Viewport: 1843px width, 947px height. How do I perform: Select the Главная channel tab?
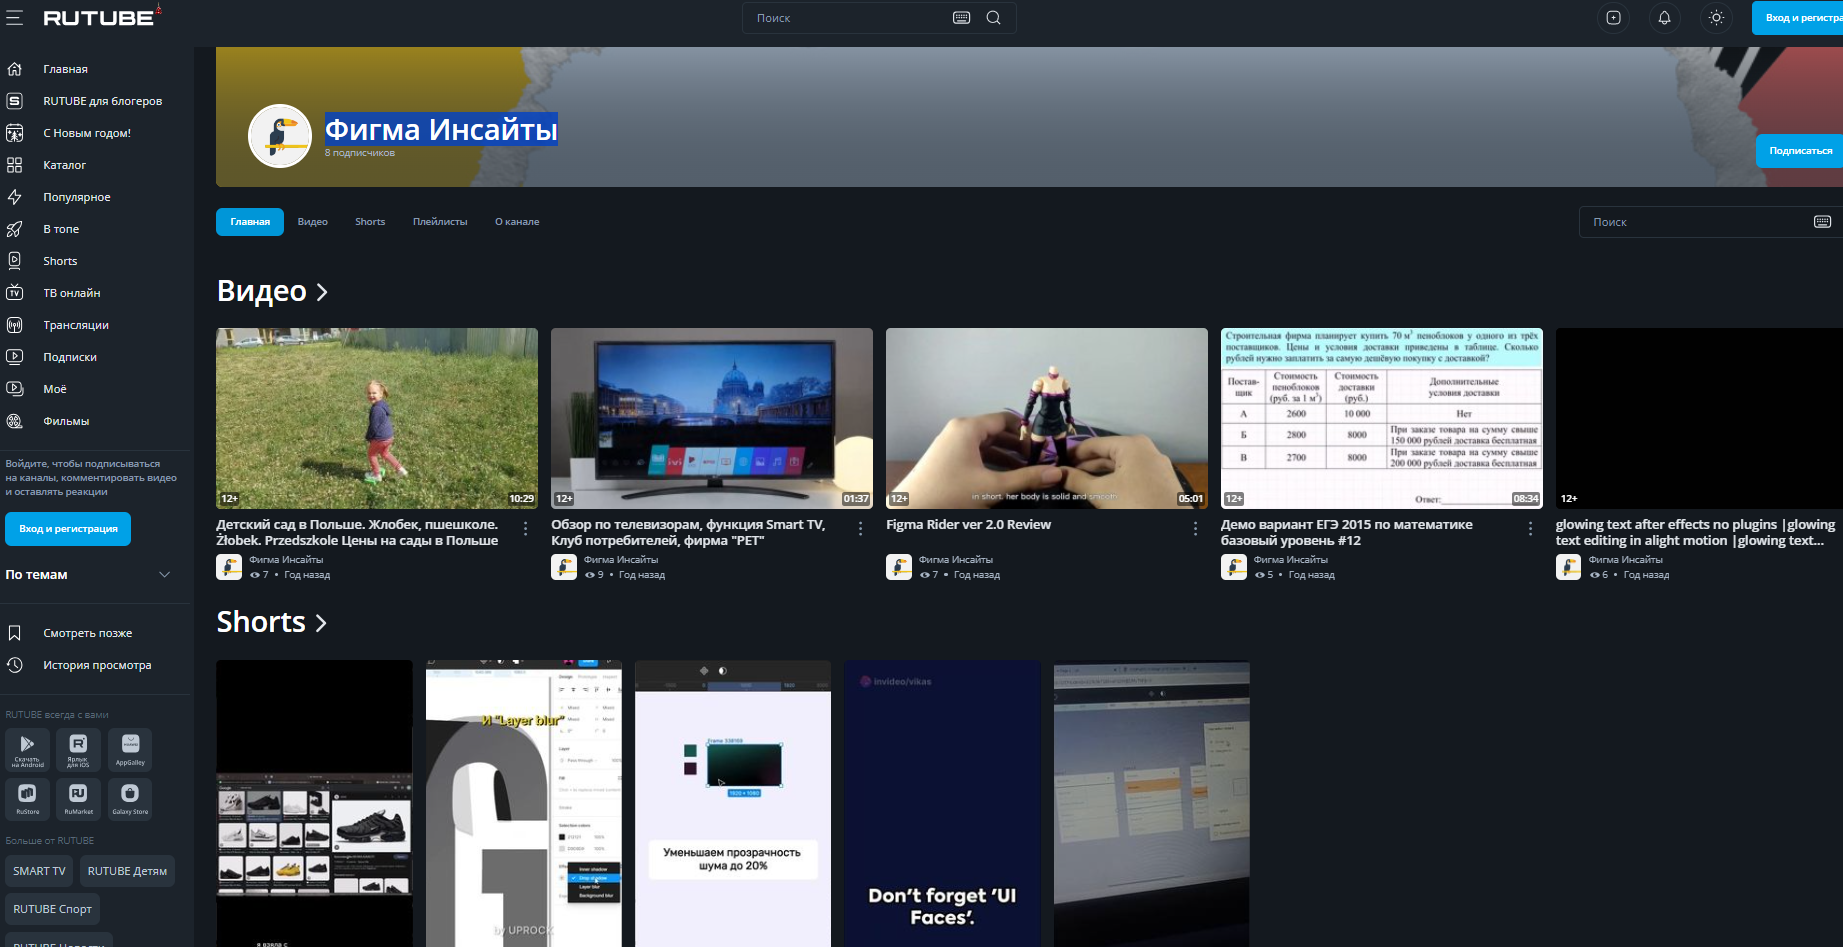click(x=250, y=222)
